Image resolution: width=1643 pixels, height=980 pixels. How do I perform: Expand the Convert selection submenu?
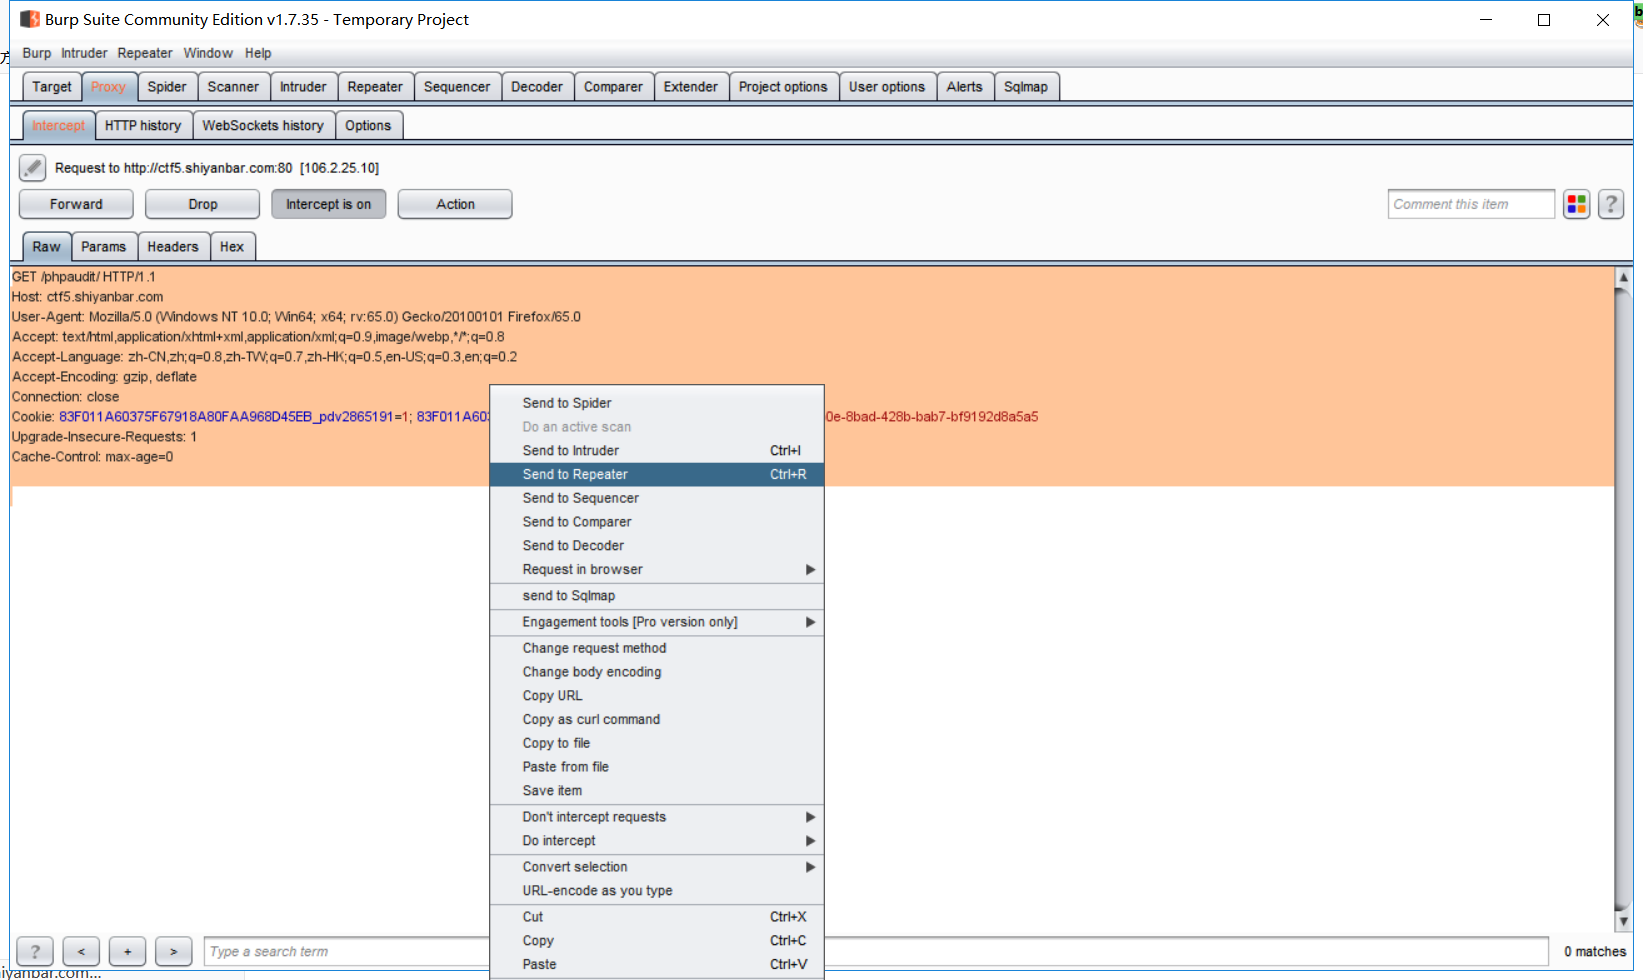click(x=657, y=867)
